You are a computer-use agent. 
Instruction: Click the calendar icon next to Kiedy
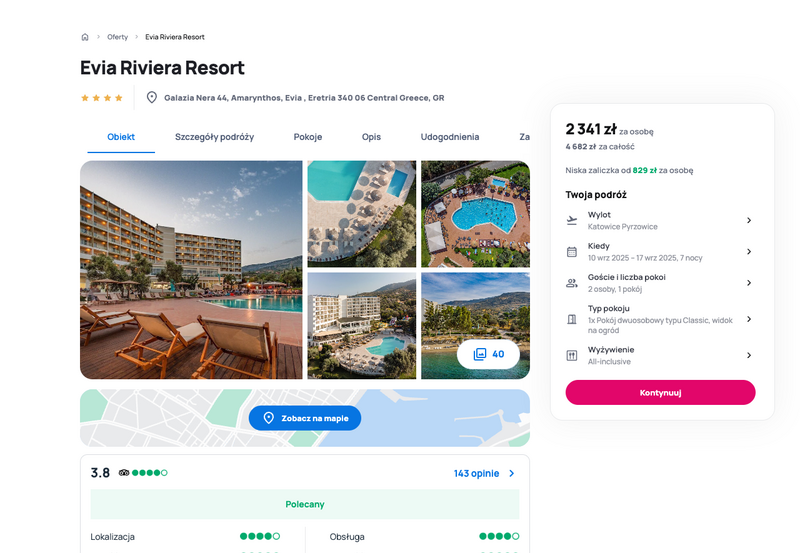[x=572, y=252]
